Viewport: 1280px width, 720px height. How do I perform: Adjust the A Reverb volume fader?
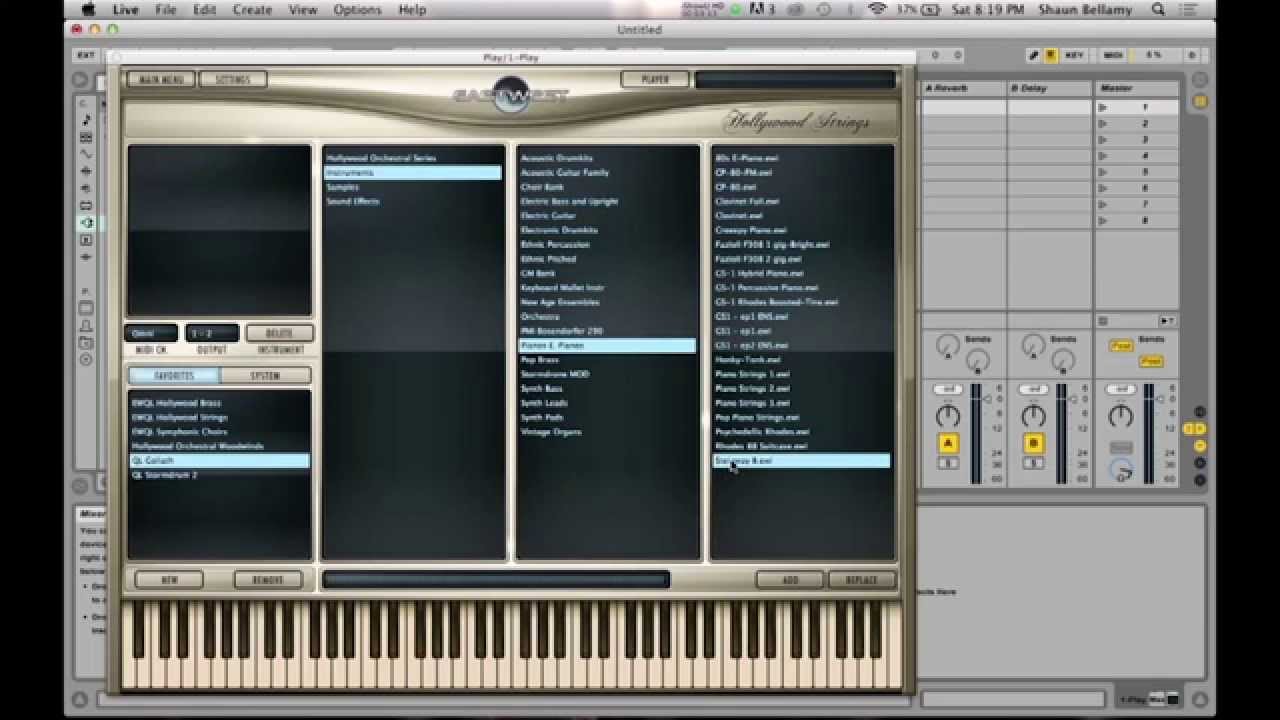[x=986, y=399]
